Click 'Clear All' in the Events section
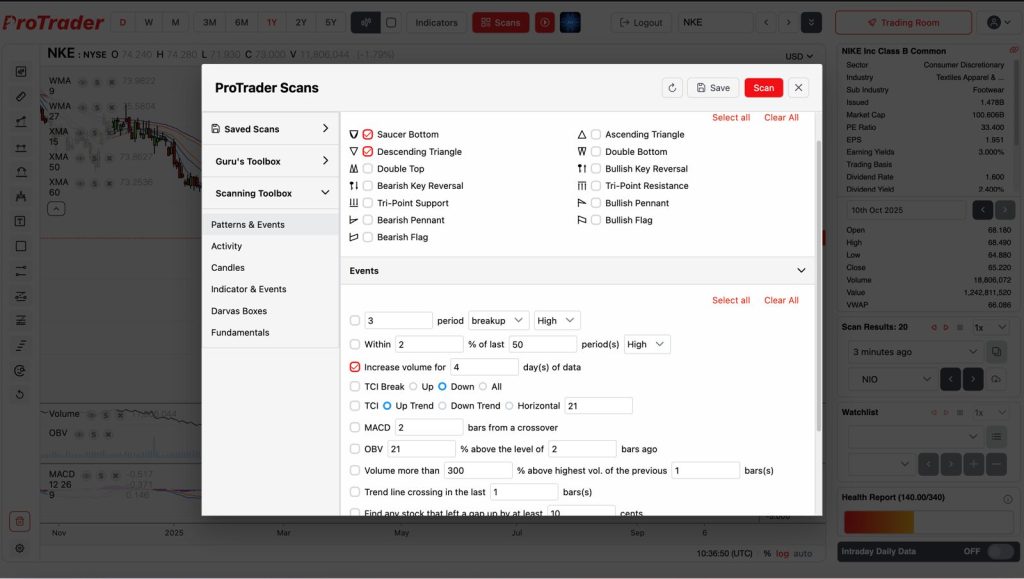Viewport: 1024px width, 579px height. 781,300
